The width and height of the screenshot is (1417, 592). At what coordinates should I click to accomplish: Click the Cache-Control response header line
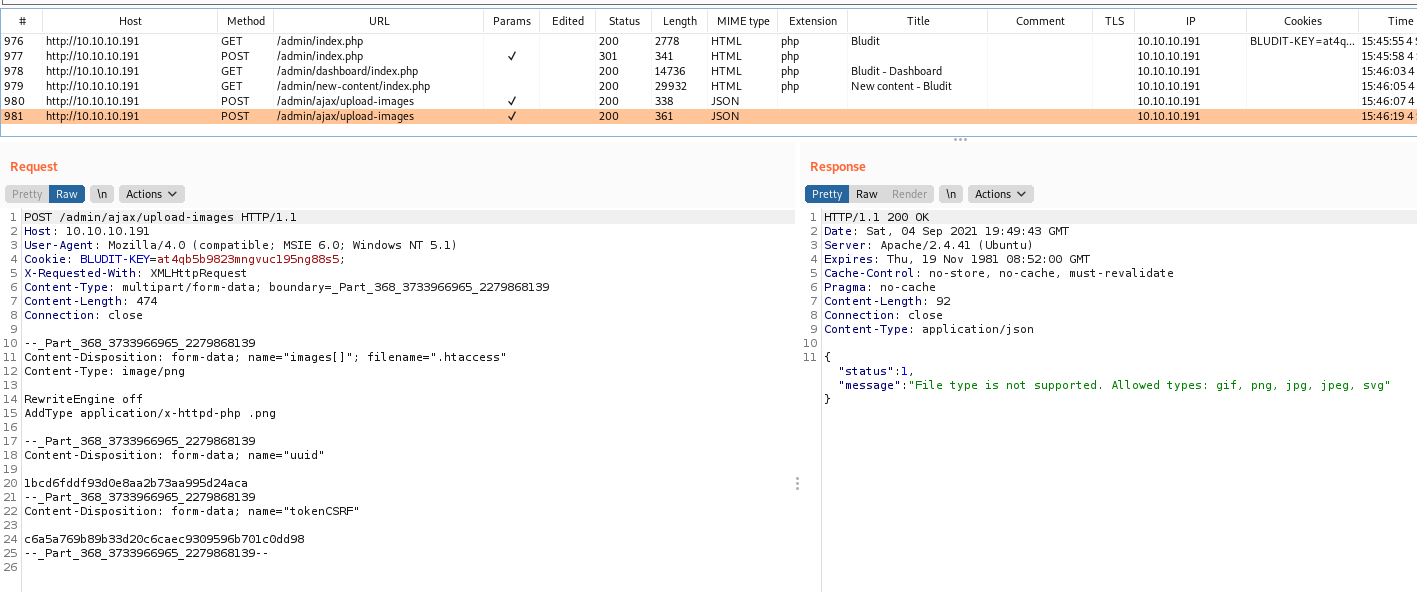999,273
